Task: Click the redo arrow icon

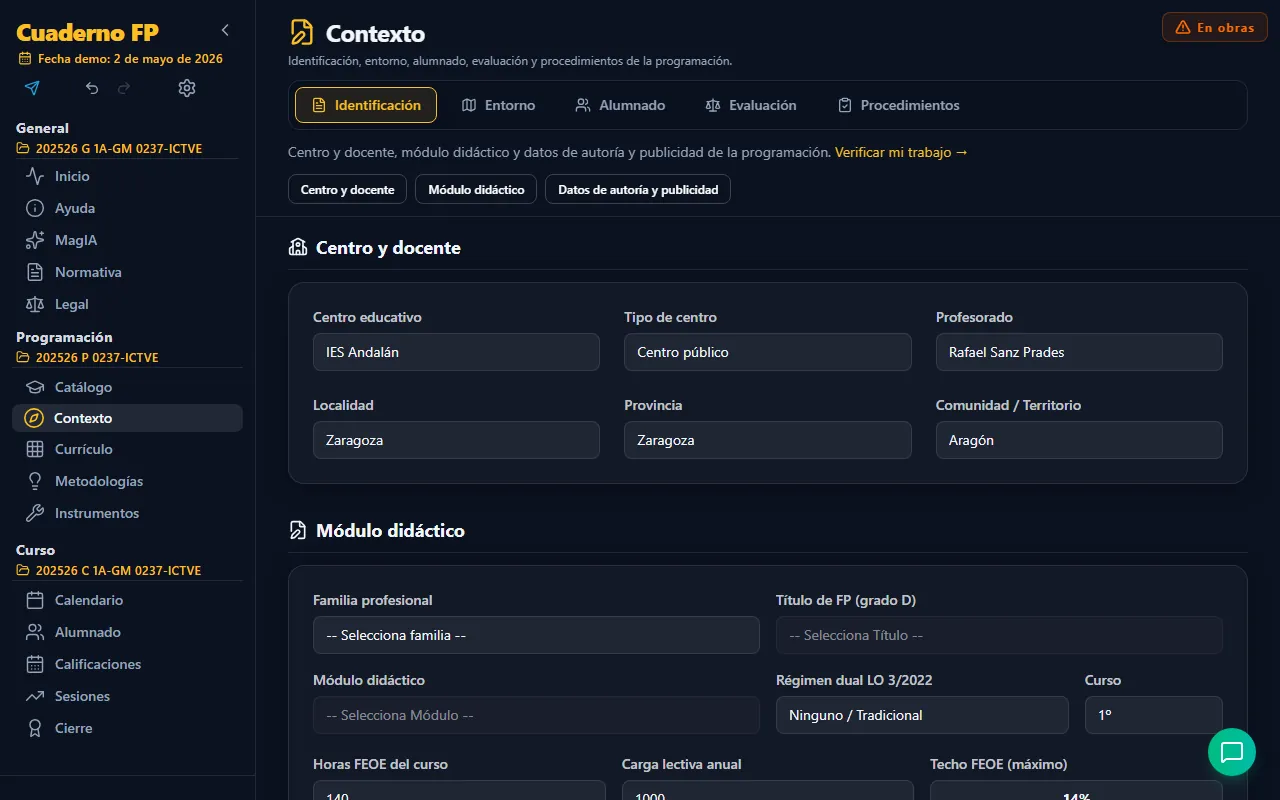Action: (124, 88)
